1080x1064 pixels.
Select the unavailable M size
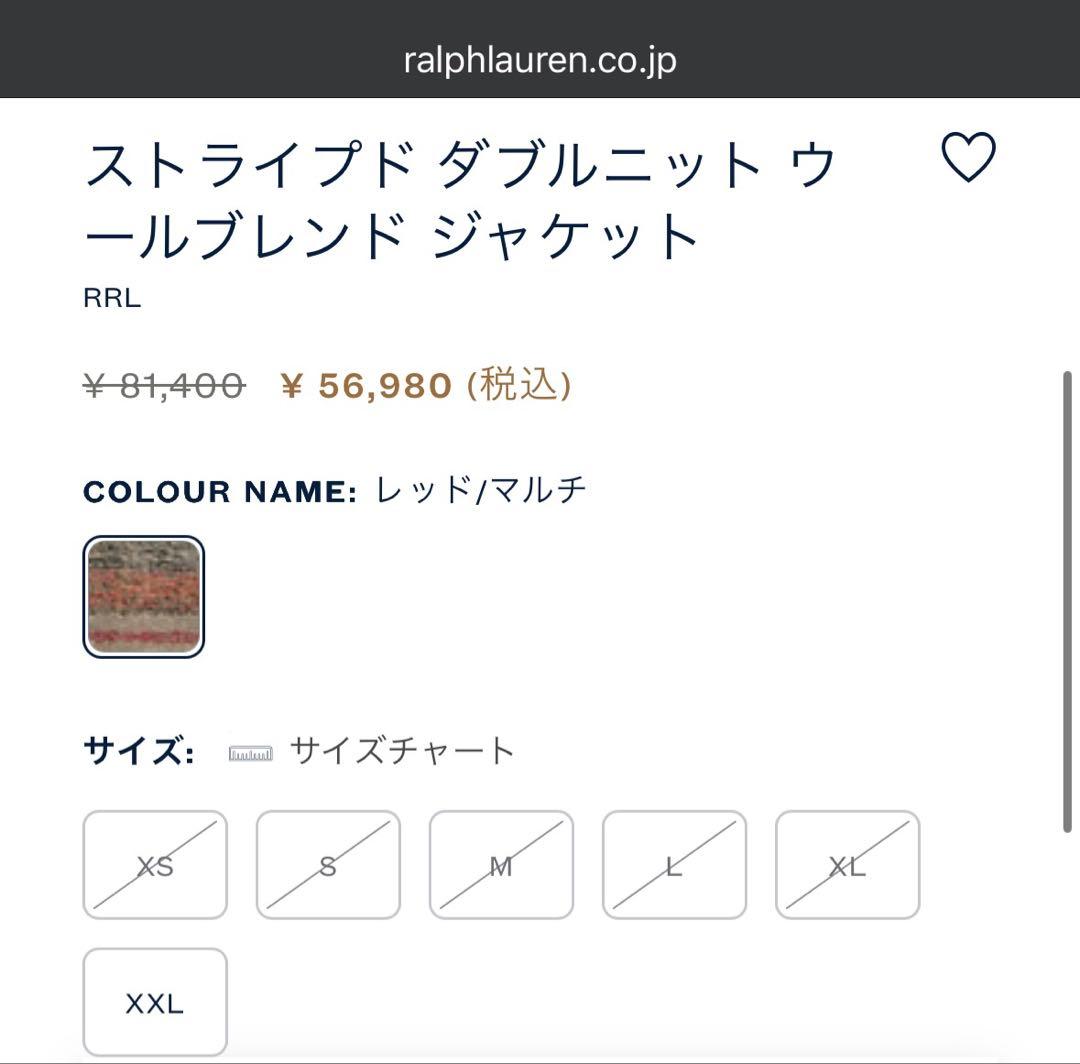point(501,865)
